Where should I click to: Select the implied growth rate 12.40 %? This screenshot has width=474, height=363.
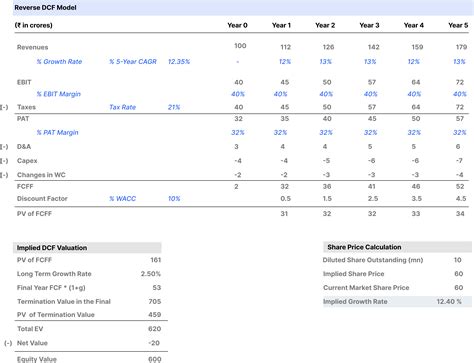point(449,302)
